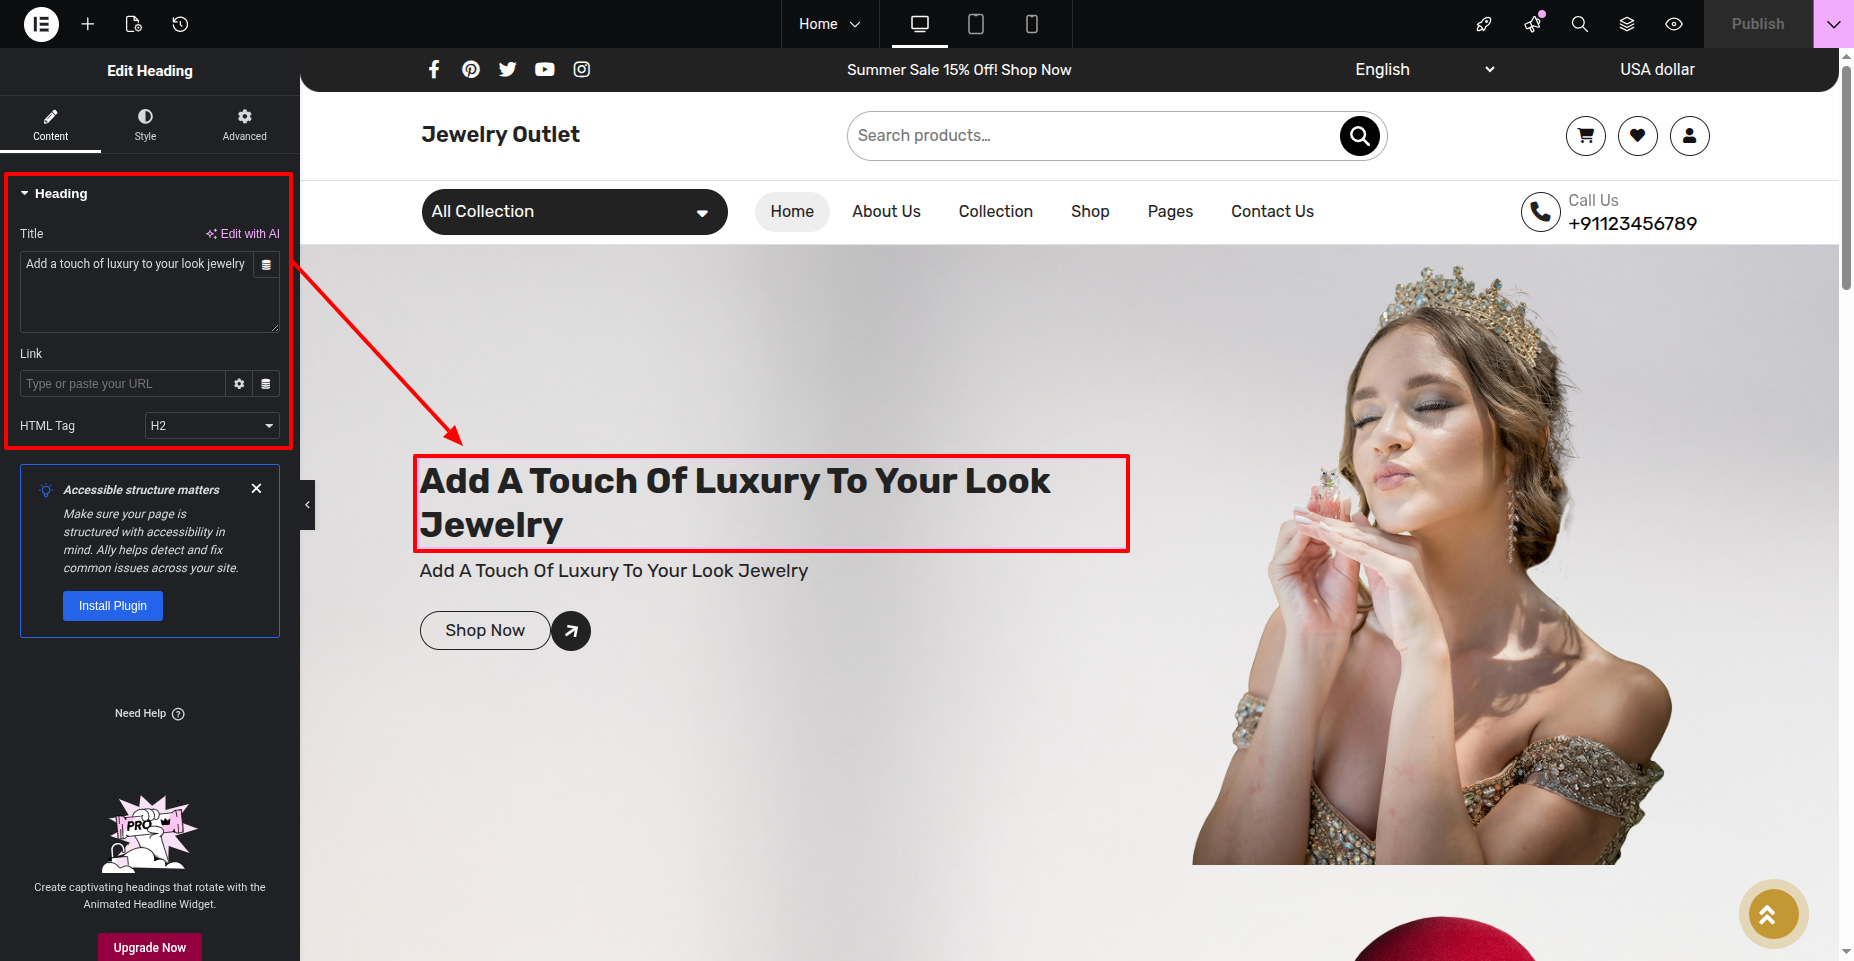The image size is (1854, 961).
Task: Open the shopping cart icon
Action: click(x=1585, y=136)
